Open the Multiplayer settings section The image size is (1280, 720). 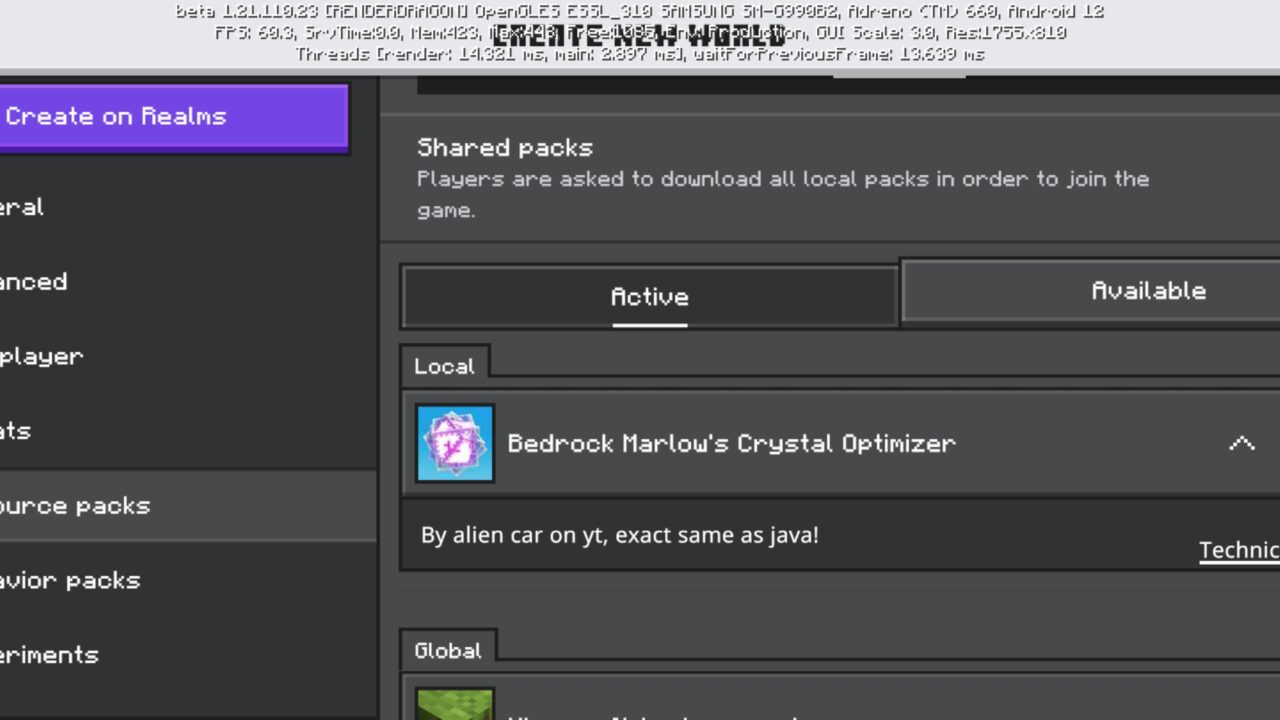[42, 356]
